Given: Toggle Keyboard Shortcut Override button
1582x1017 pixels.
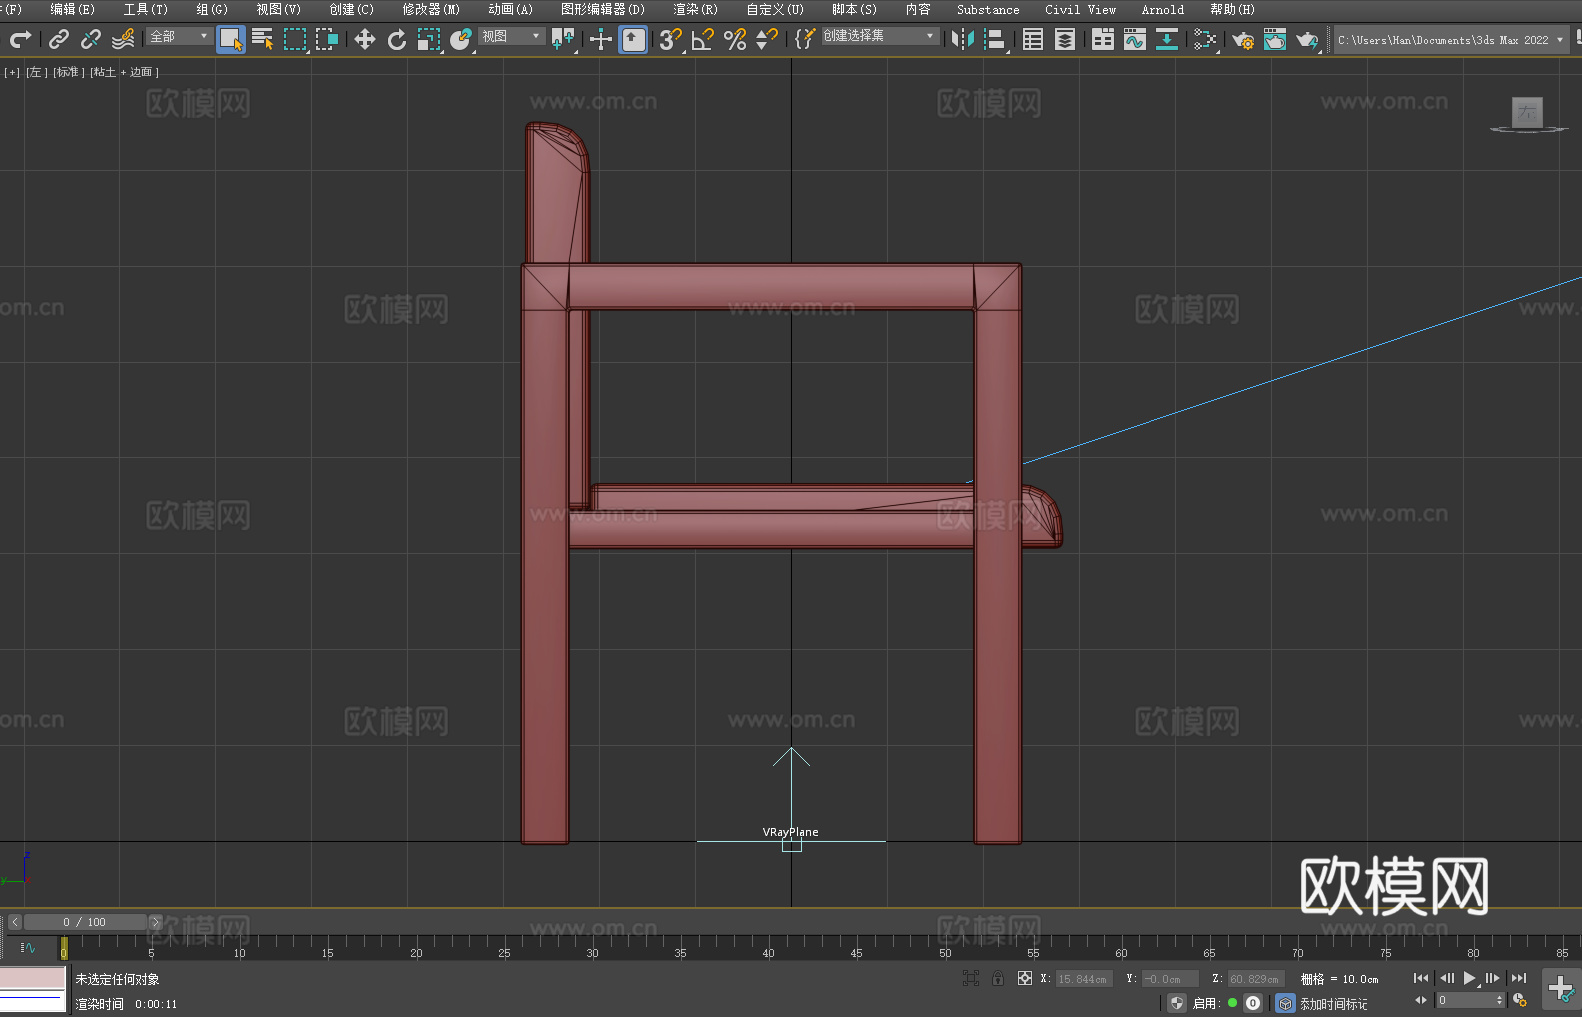Looking at the screenshot, I should [x=633, y=39].
